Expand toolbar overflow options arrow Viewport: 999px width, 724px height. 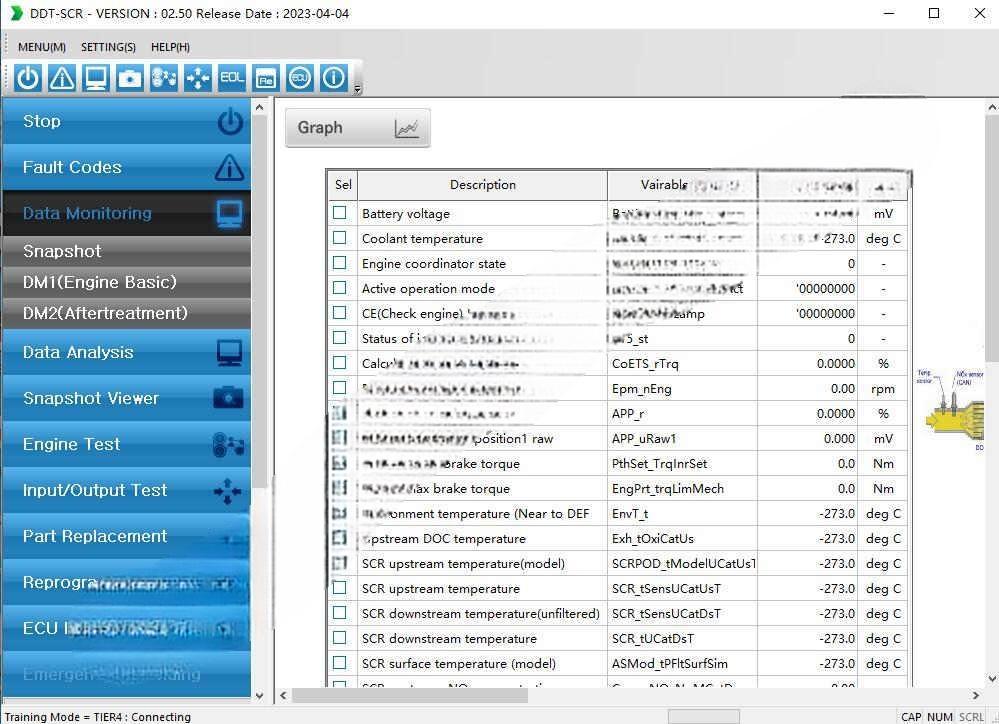click(357, 89)
